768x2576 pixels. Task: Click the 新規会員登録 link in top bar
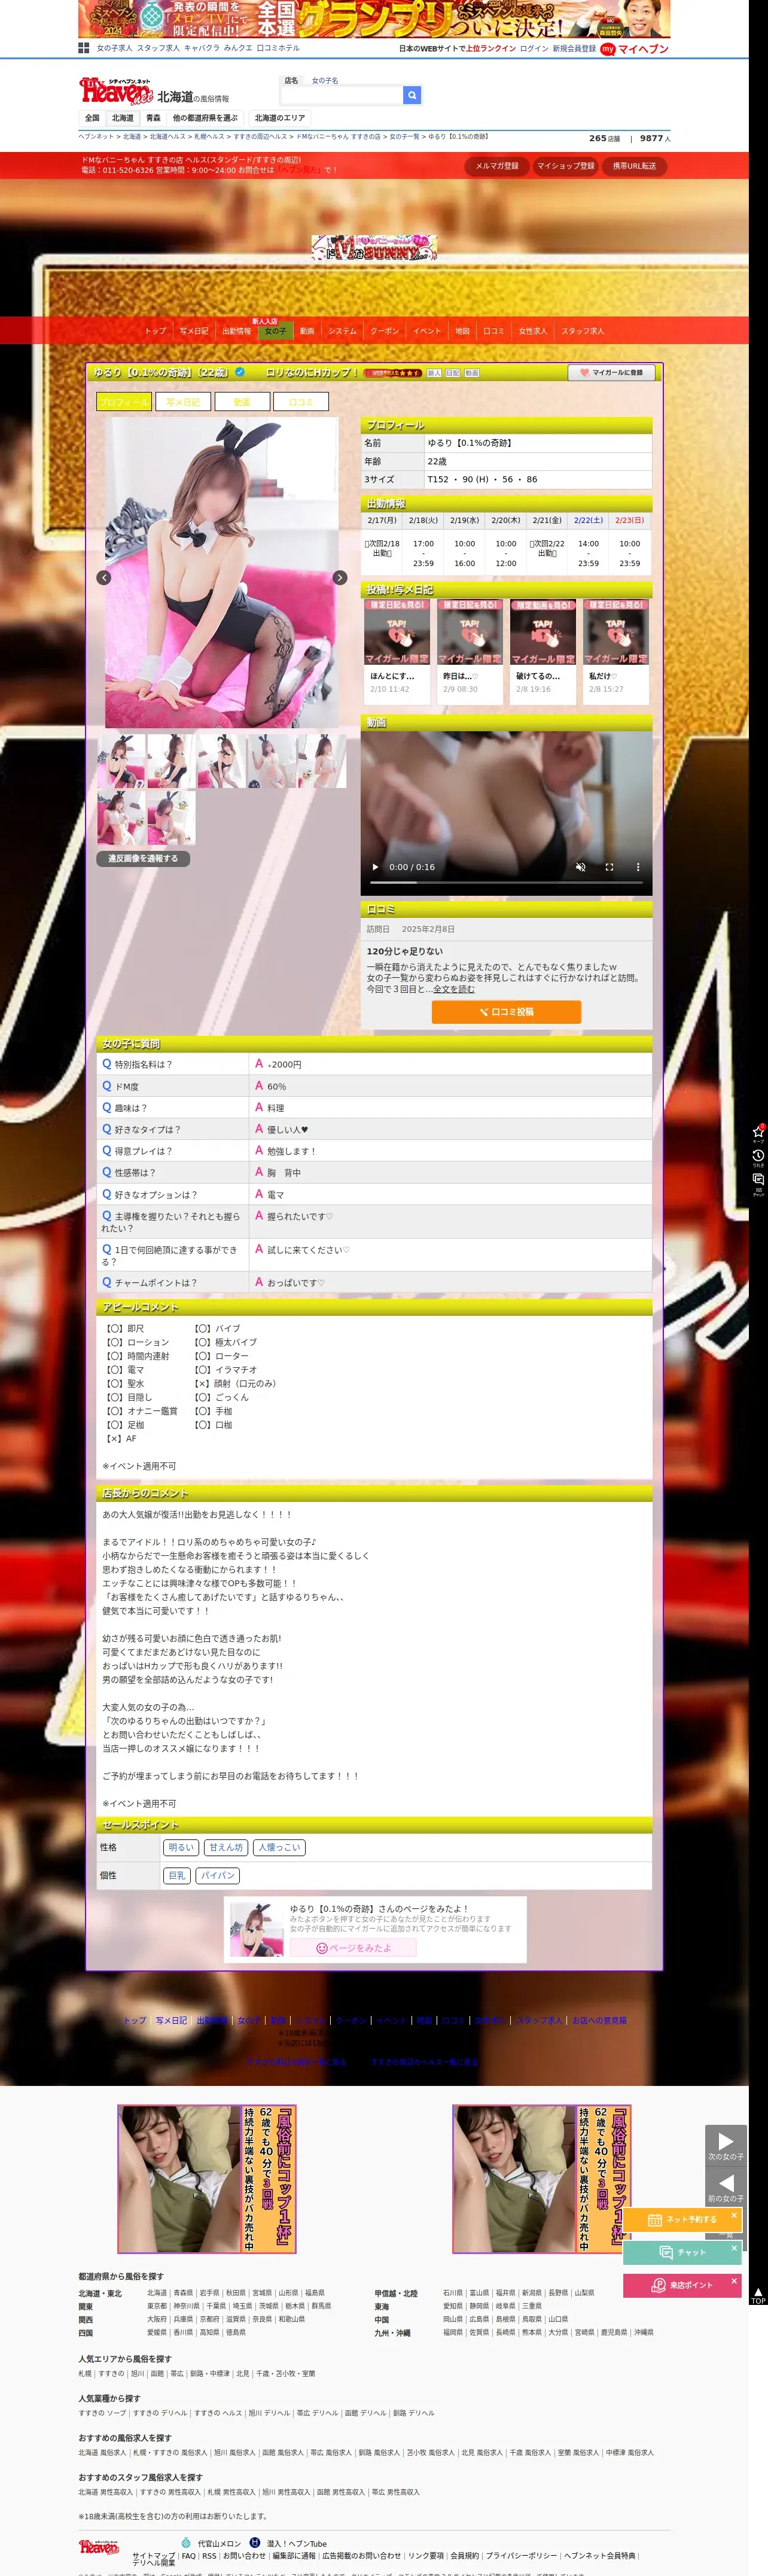pyautogui.click(x=574, y=48)
